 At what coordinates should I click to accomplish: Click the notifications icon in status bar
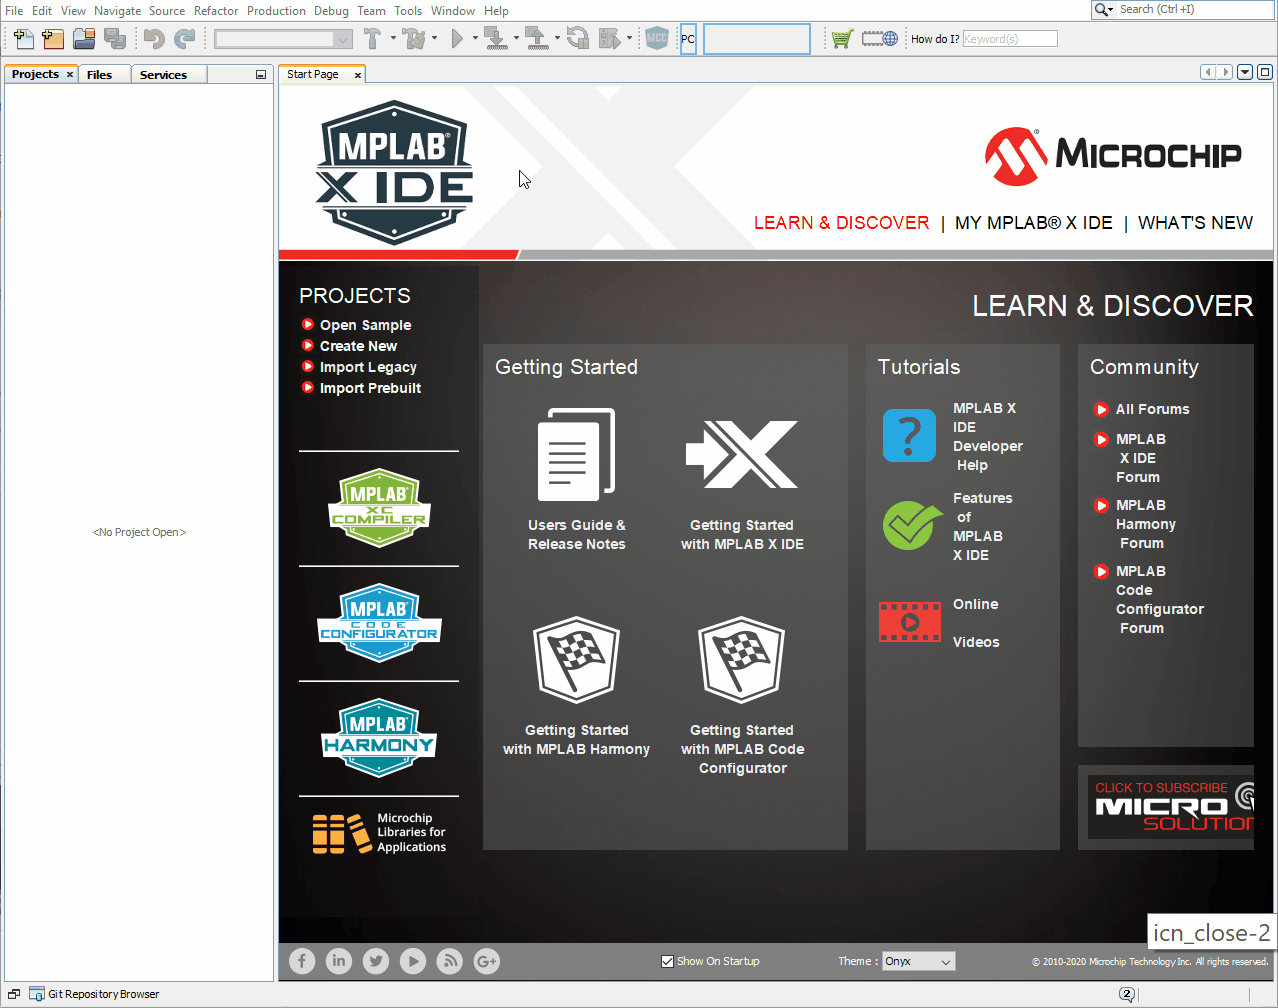(1127, 994)
